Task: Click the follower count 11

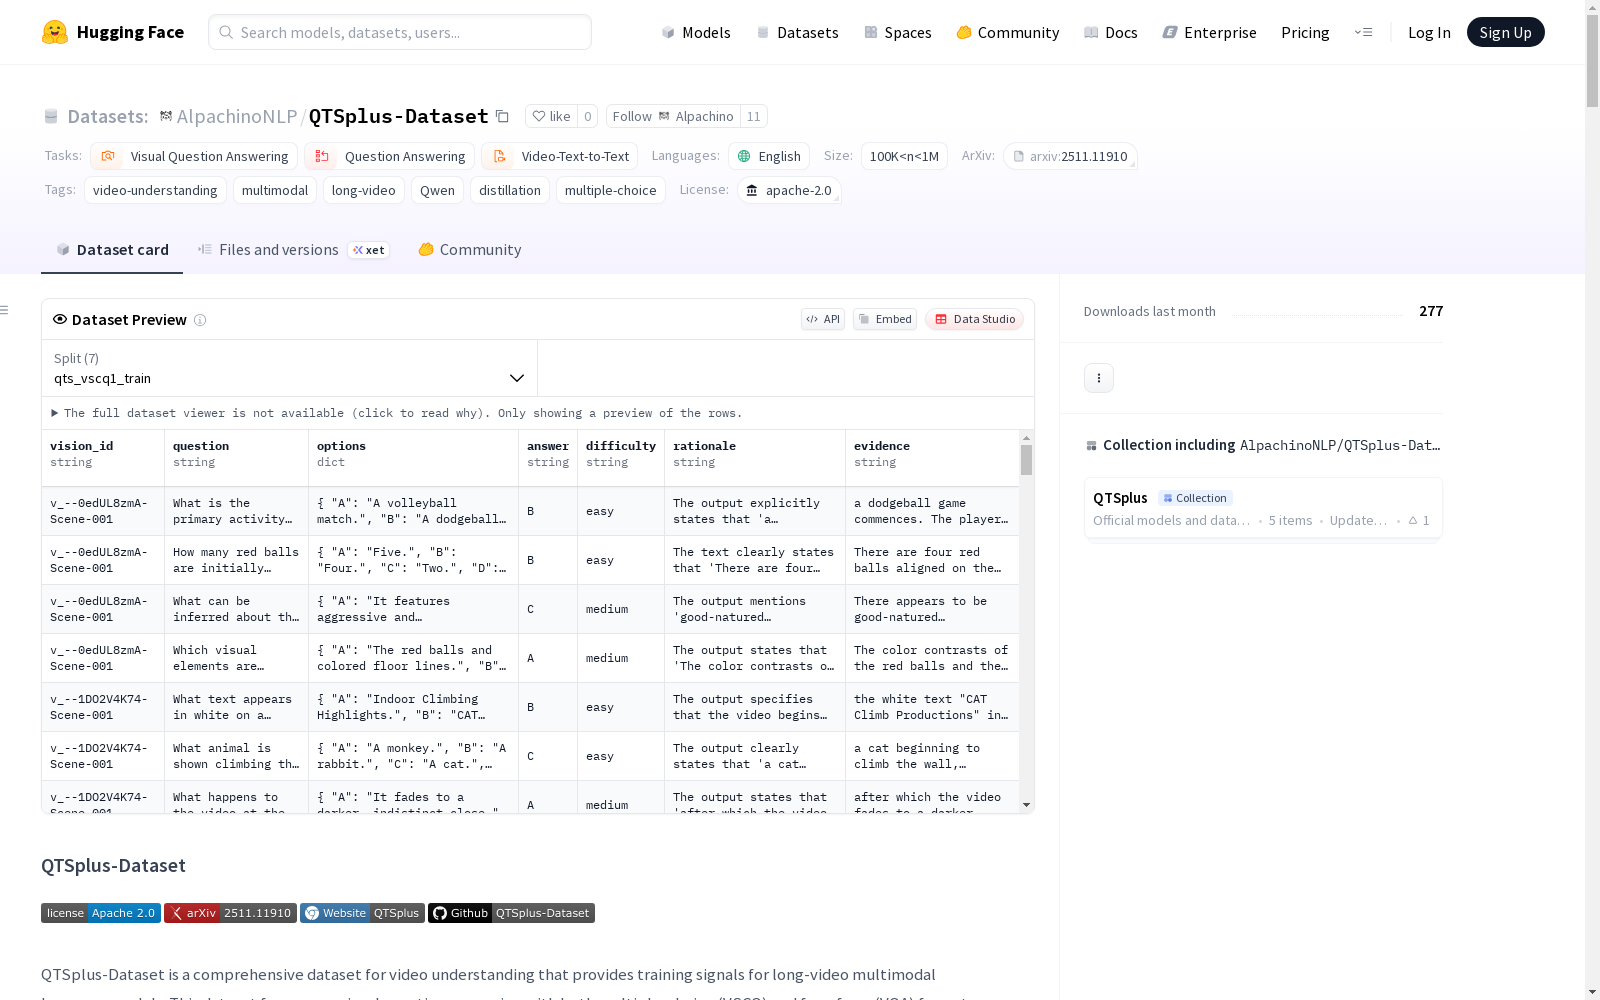Action: tap(754, 117)
